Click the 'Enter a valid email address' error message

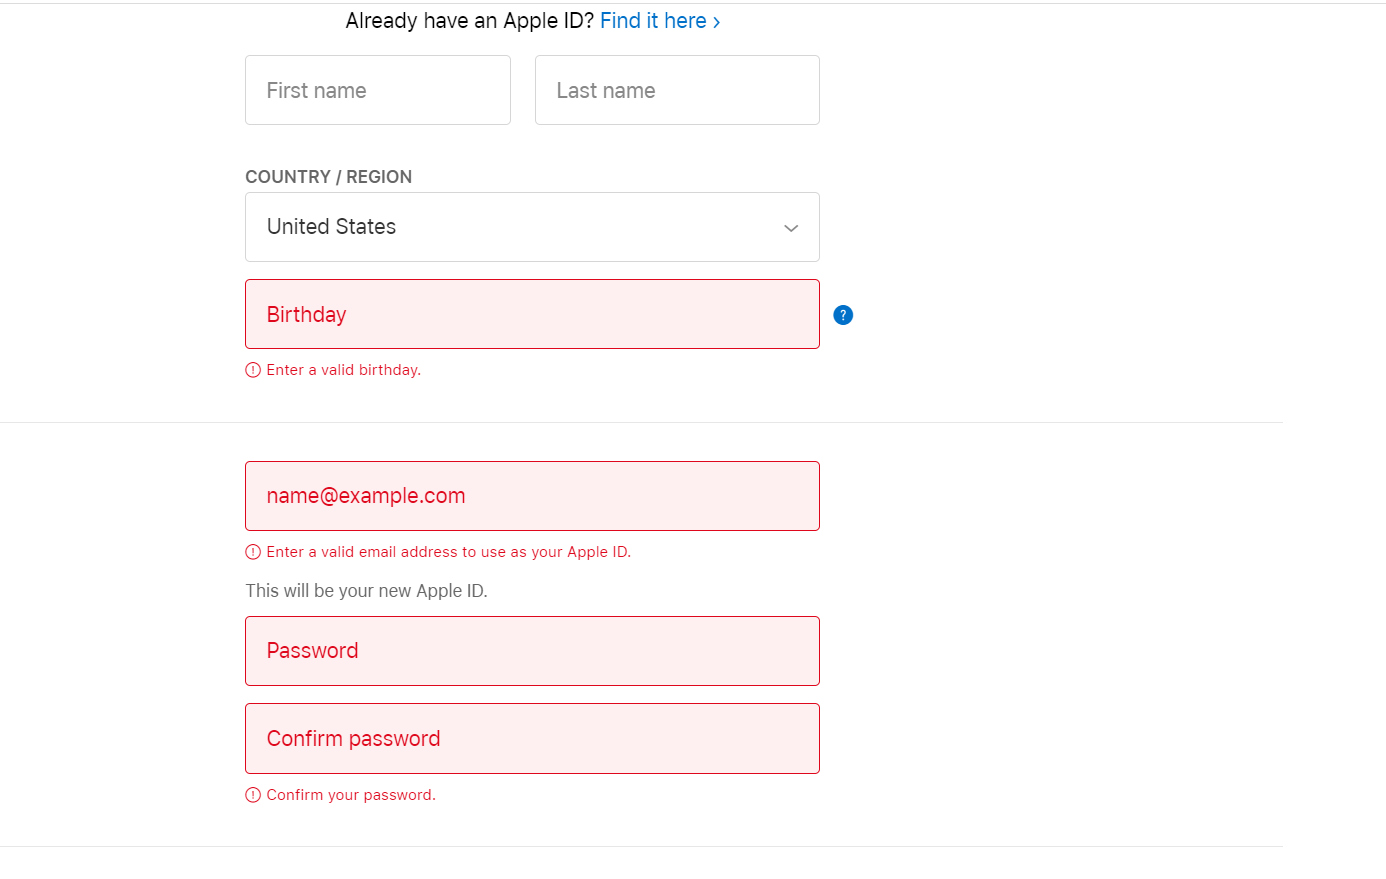tap(448, 552)
